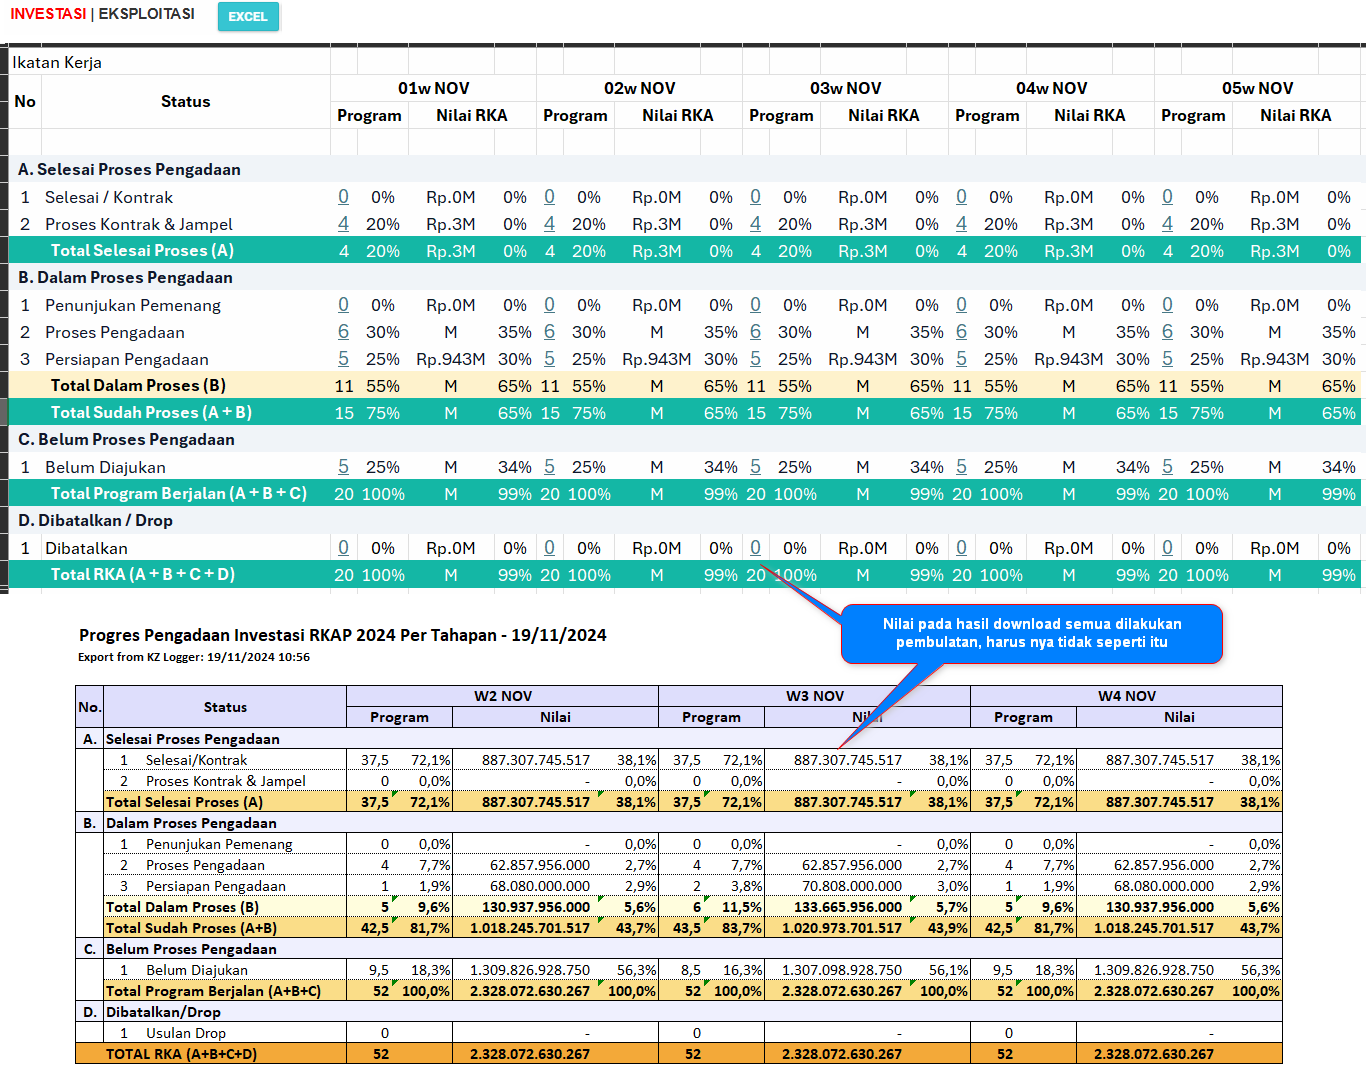Viewport: 1366px width, 1069px height.
Task: Select Persiapan Pengadaan count link under 03w NOV
Action: (755, 359)
